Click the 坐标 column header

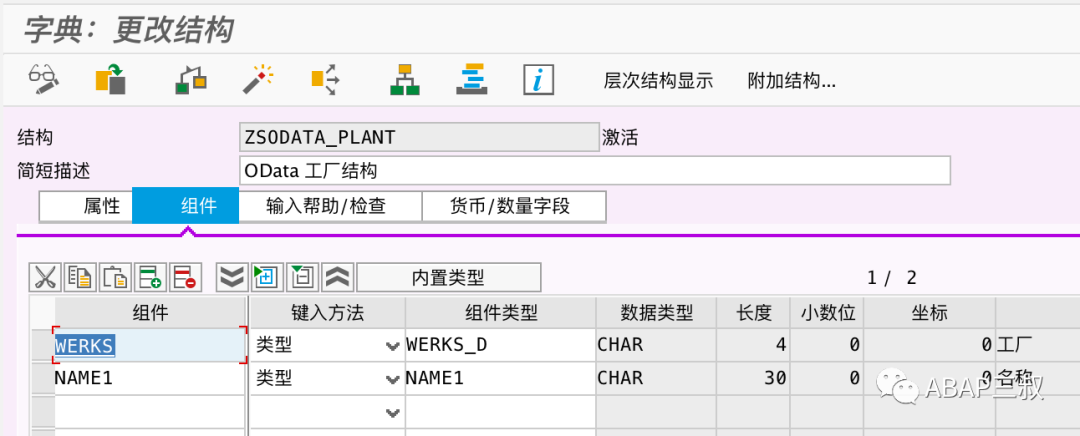pyautogui.click(x=930, y=313)
